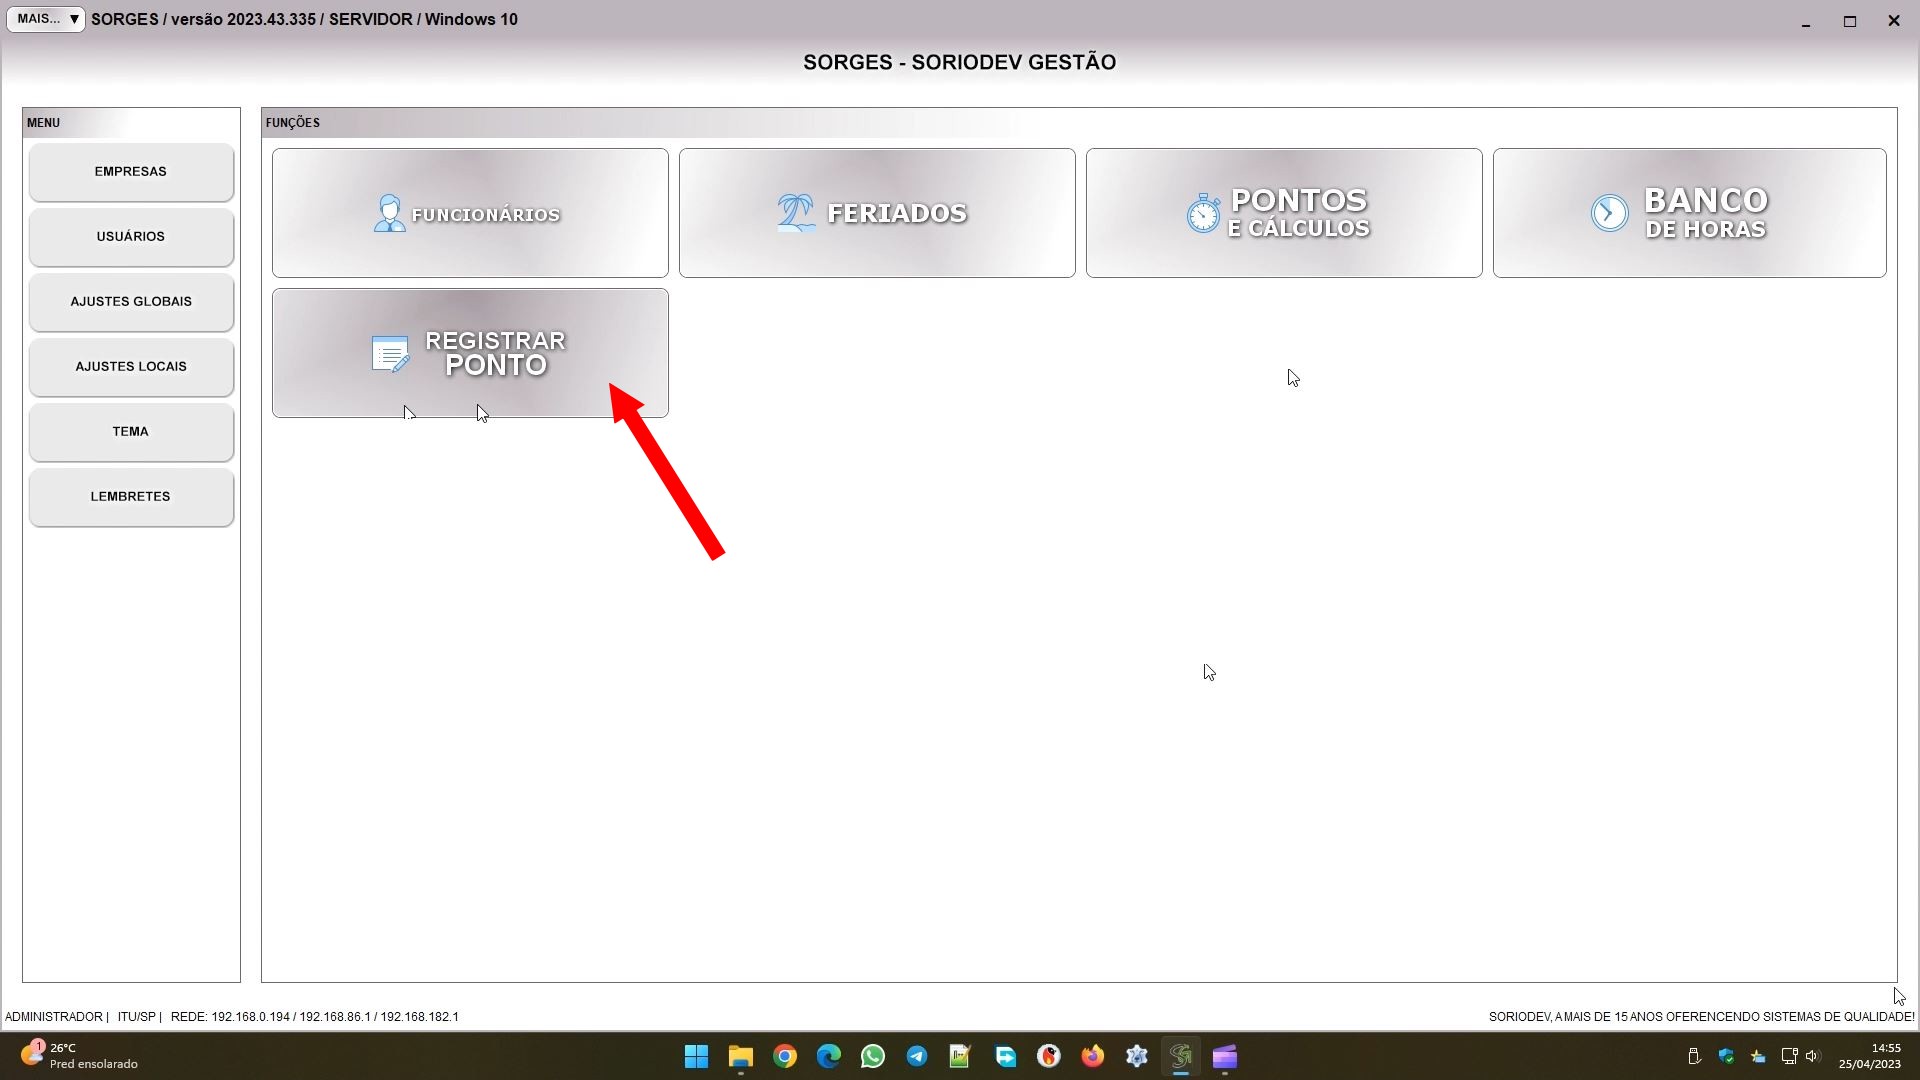Click the Tema button
1920x1080 pixels.
131,432
